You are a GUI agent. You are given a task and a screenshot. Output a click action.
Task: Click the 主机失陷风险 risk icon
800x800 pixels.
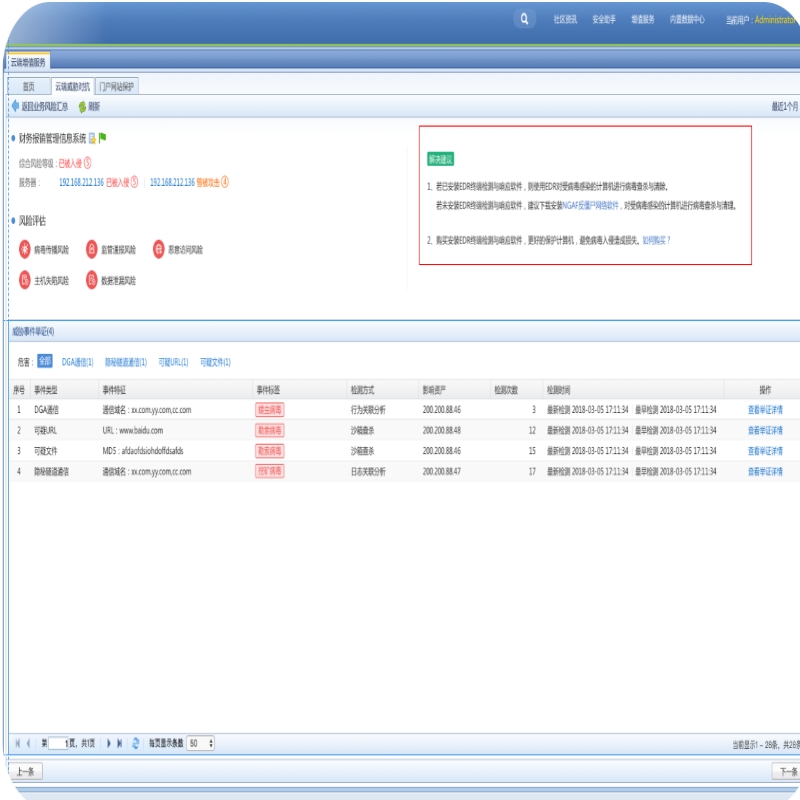(x=25, y=280)
